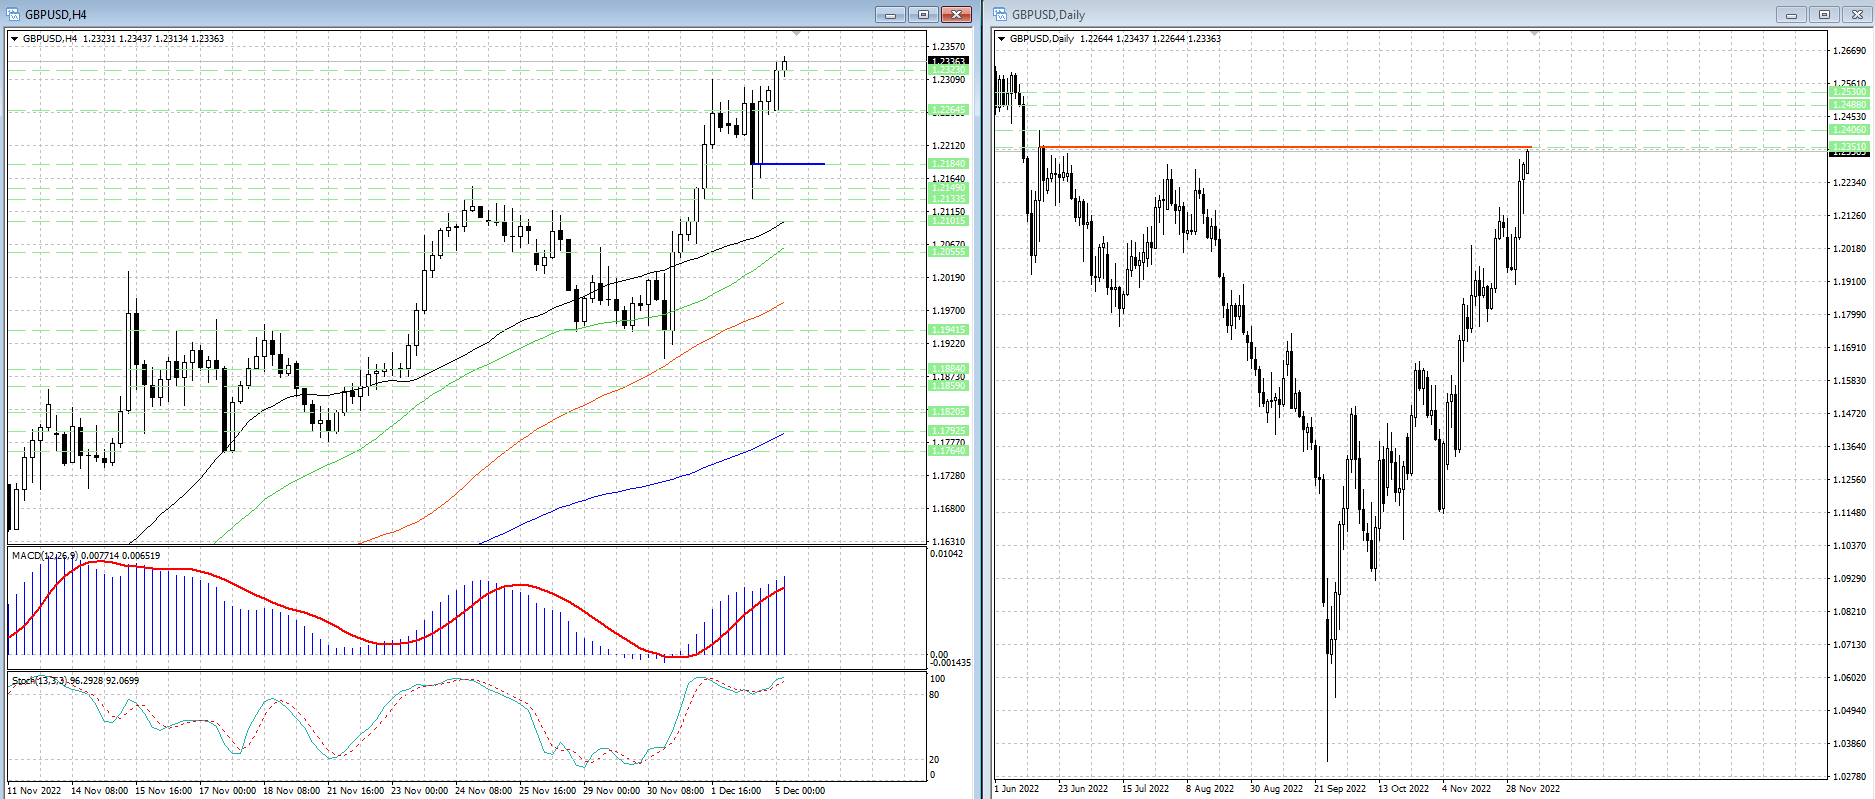Screen dimensions: 1875x799
Task: Click the 1.14720 price on Daily scale
Action: pyautogui.click(x=1849, y=414)
